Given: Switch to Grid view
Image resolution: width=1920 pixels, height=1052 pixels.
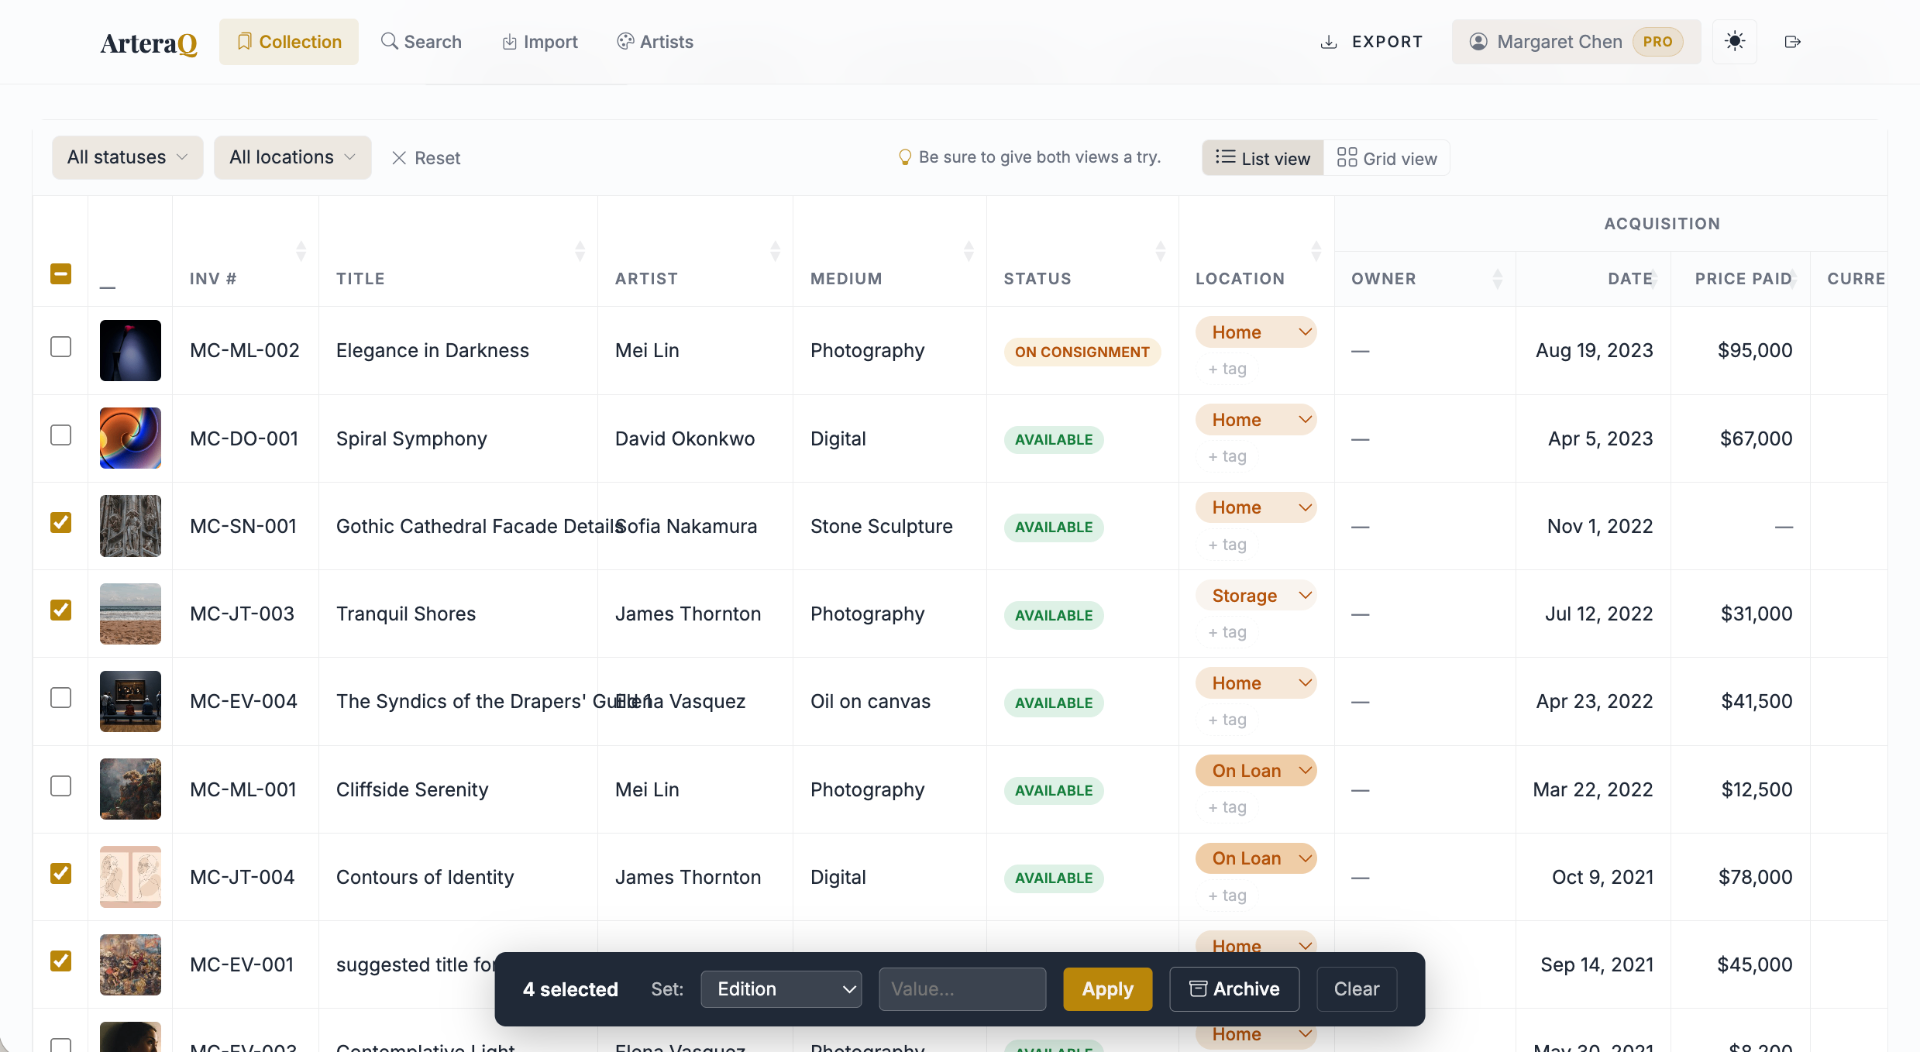Looking at the screenshot, I should coord(1386,157).
